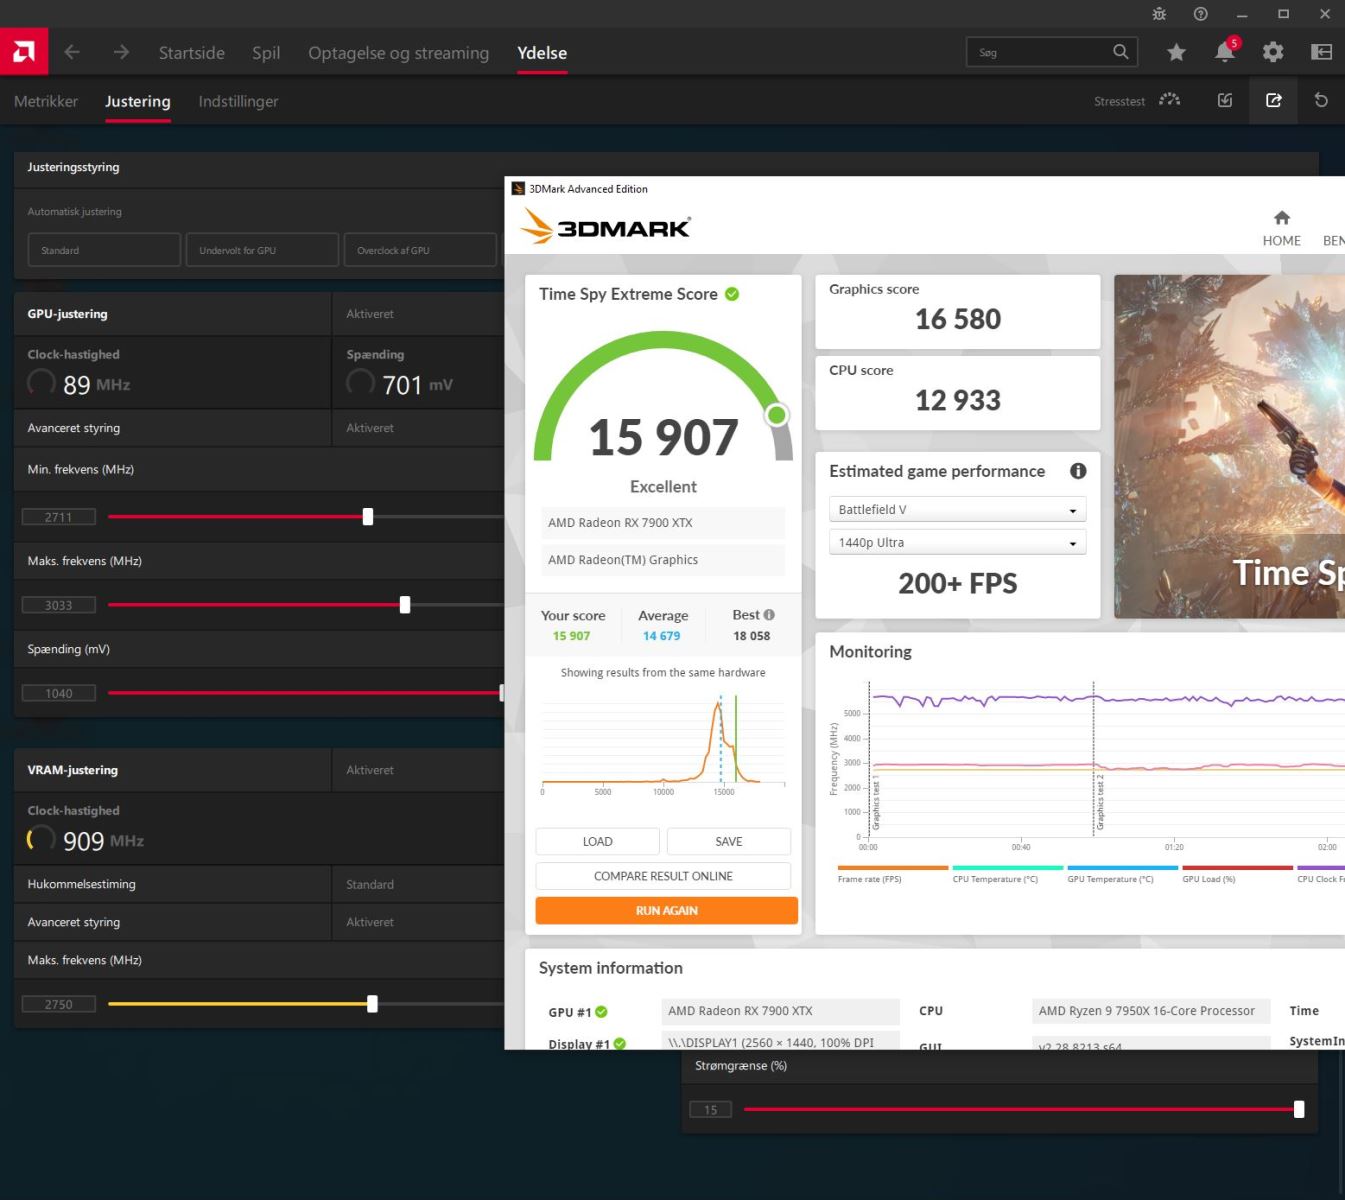Click the LOAD button in 3DMark
This screenshot has width=1345, height=1200.
(x=597, y=841)
